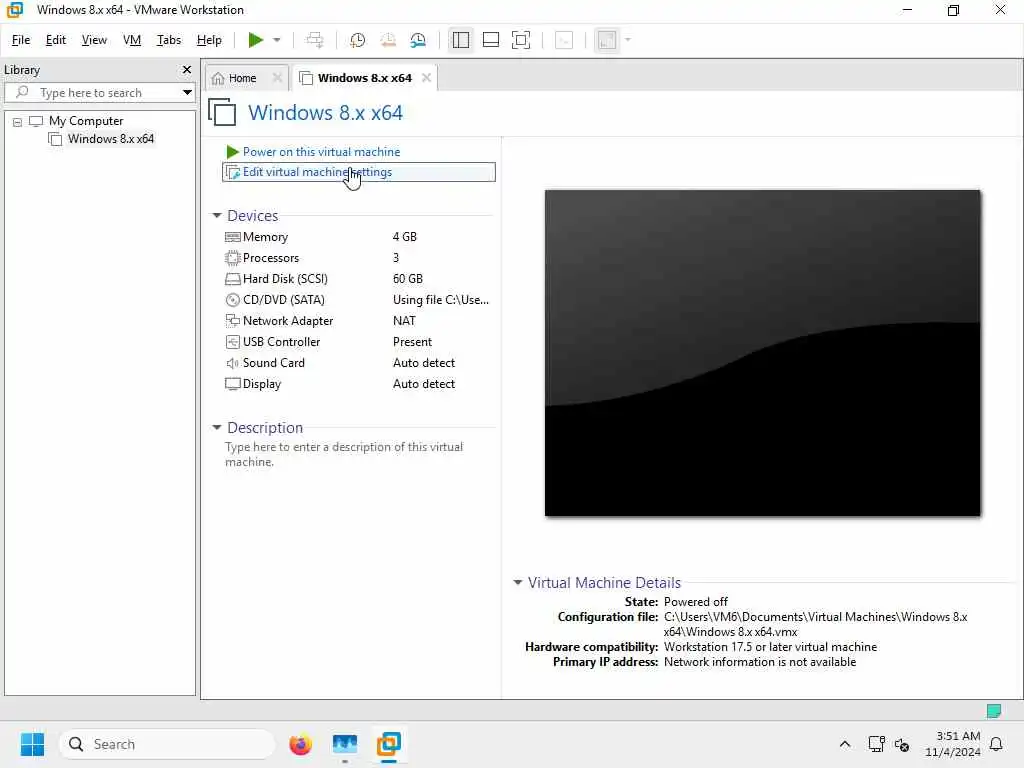Viewport: 1024px width, 768px height.
Task: Open the Edit menu
Action: (x=56, y=40)
